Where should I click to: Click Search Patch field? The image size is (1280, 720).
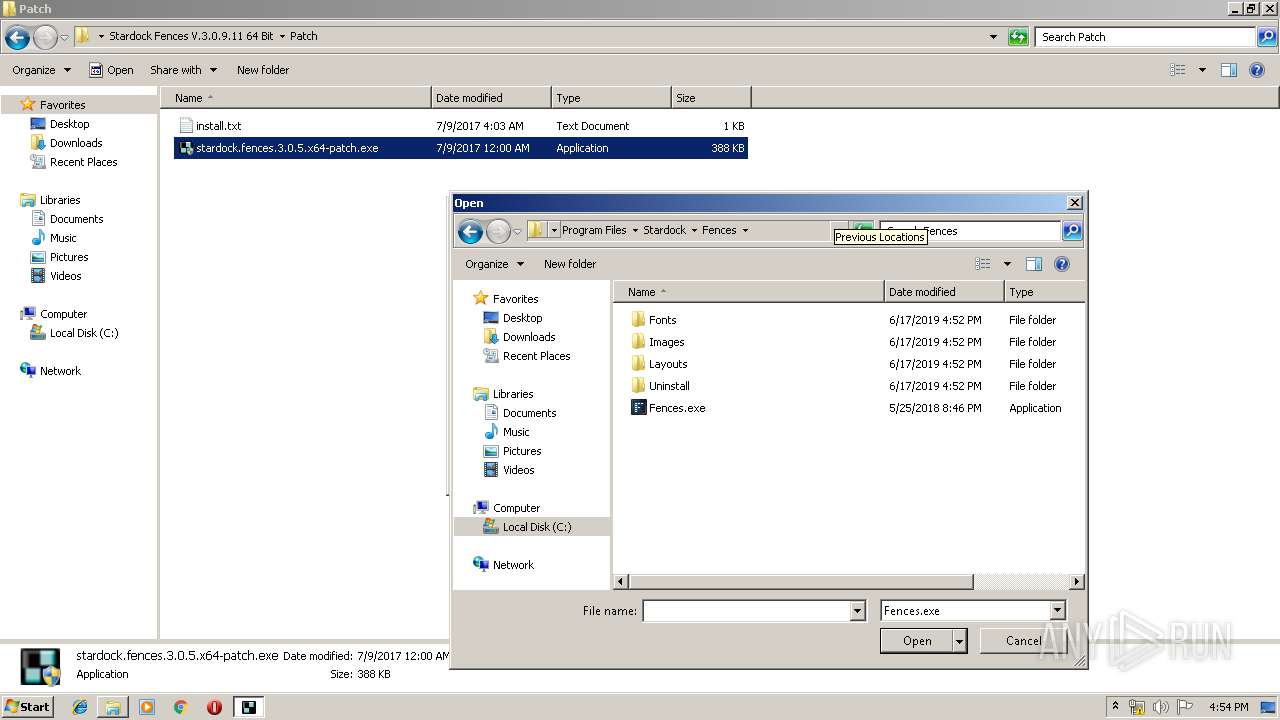pyautogui.click(x=1146, y=37)
